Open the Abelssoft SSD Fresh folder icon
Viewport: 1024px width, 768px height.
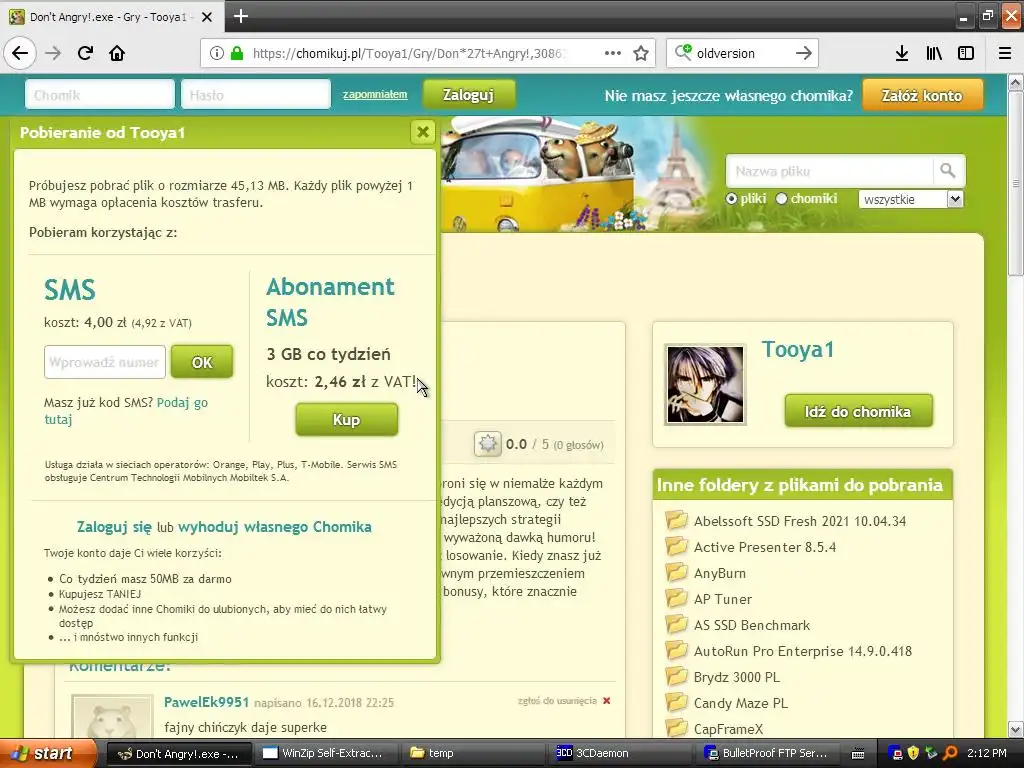(676, 520)
